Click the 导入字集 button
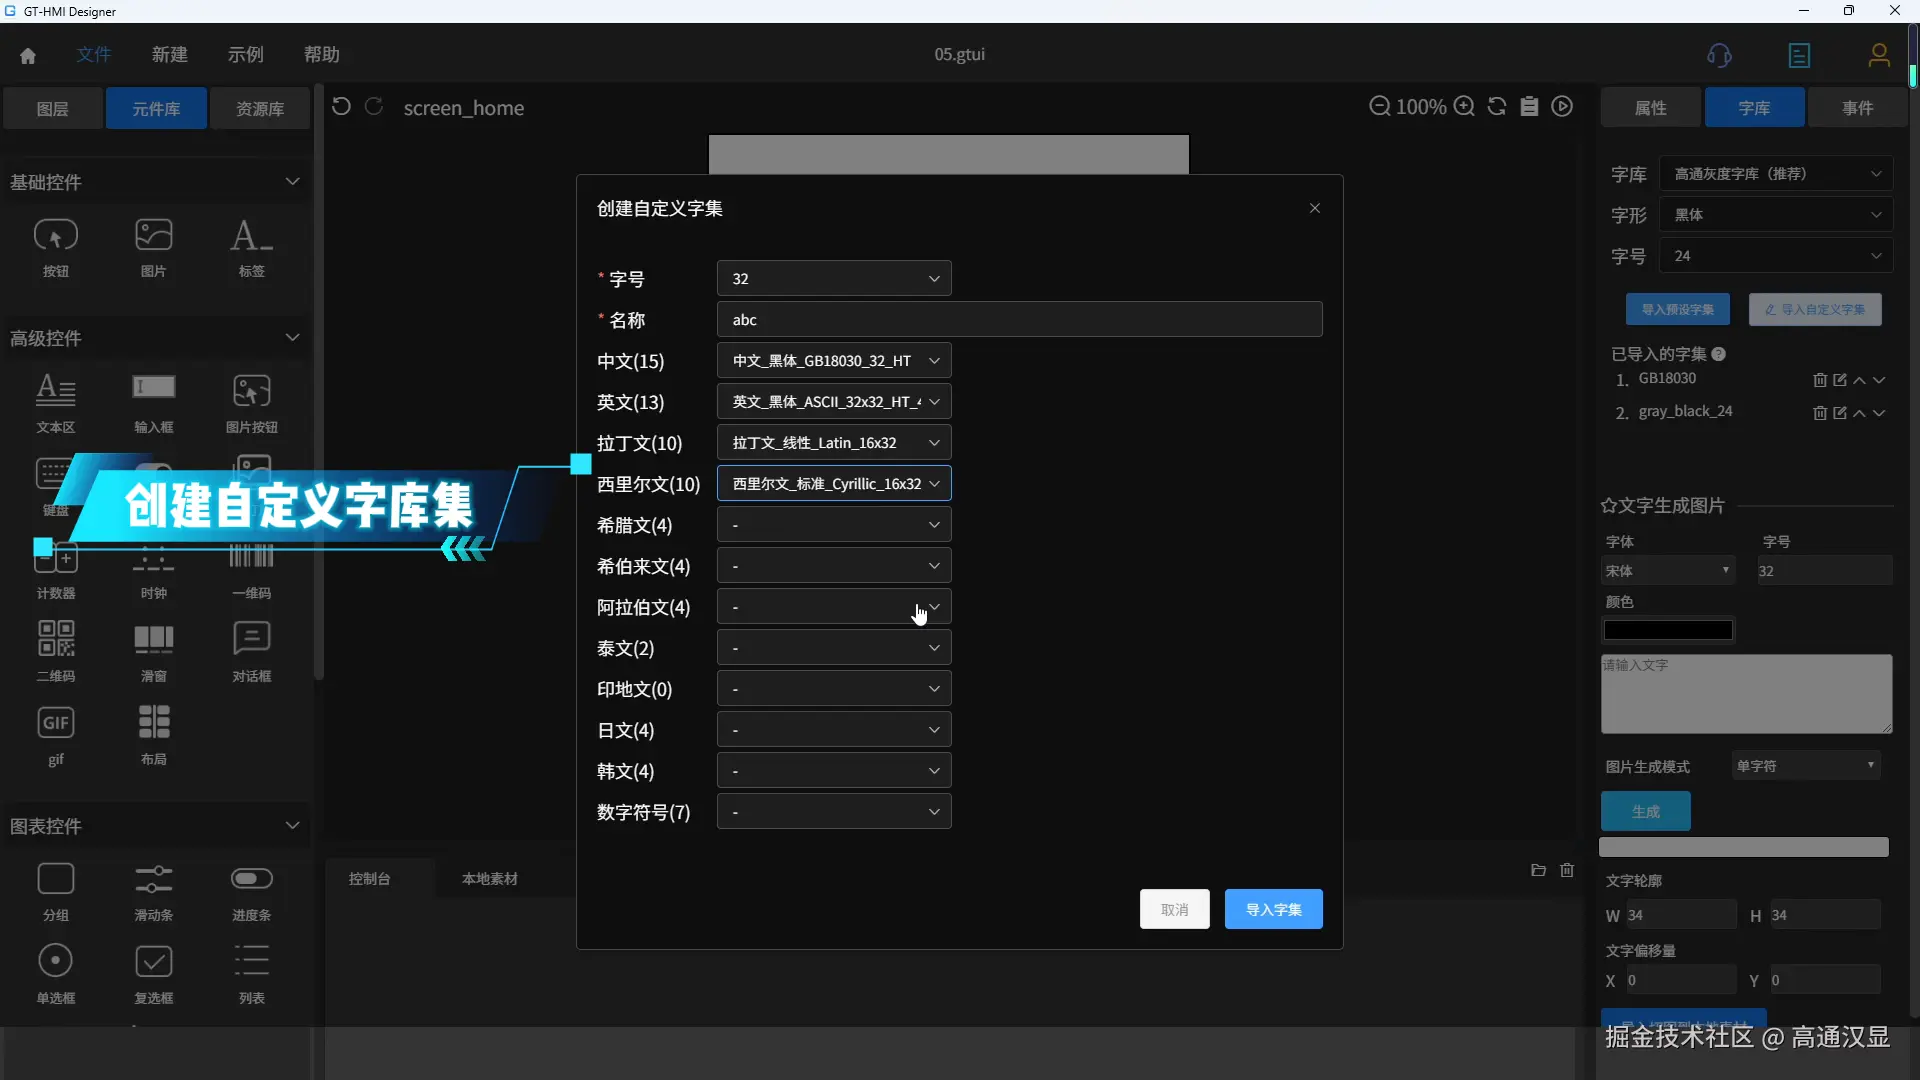 point(1273,909)
